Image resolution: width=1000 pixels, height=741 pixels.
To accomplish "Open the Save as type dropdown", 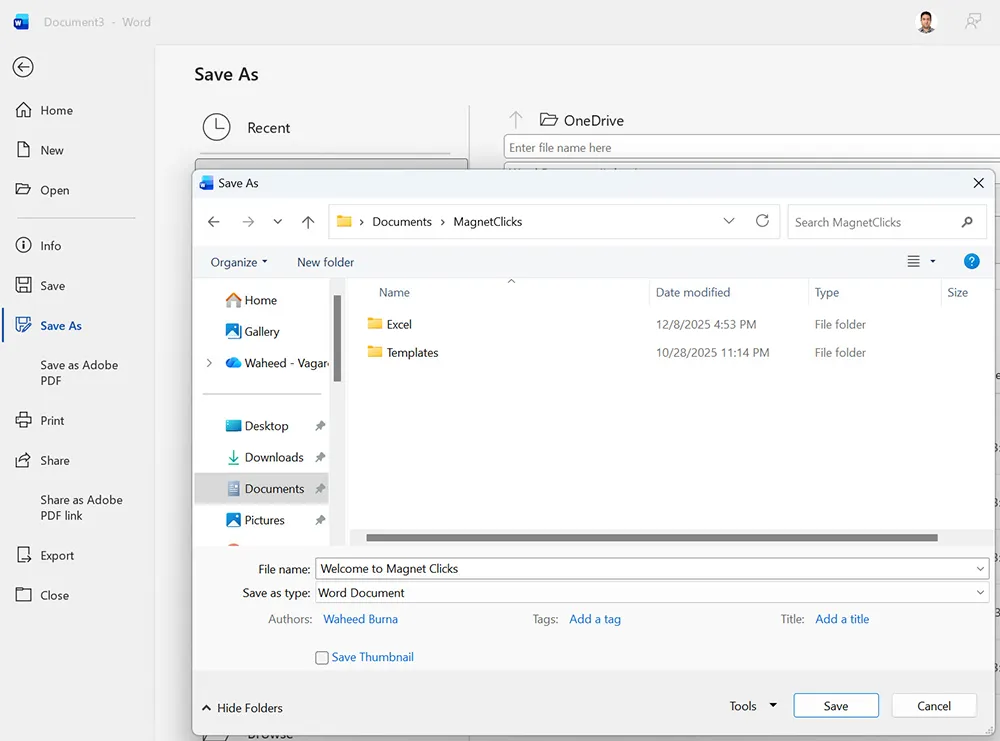I will point(979,592).
